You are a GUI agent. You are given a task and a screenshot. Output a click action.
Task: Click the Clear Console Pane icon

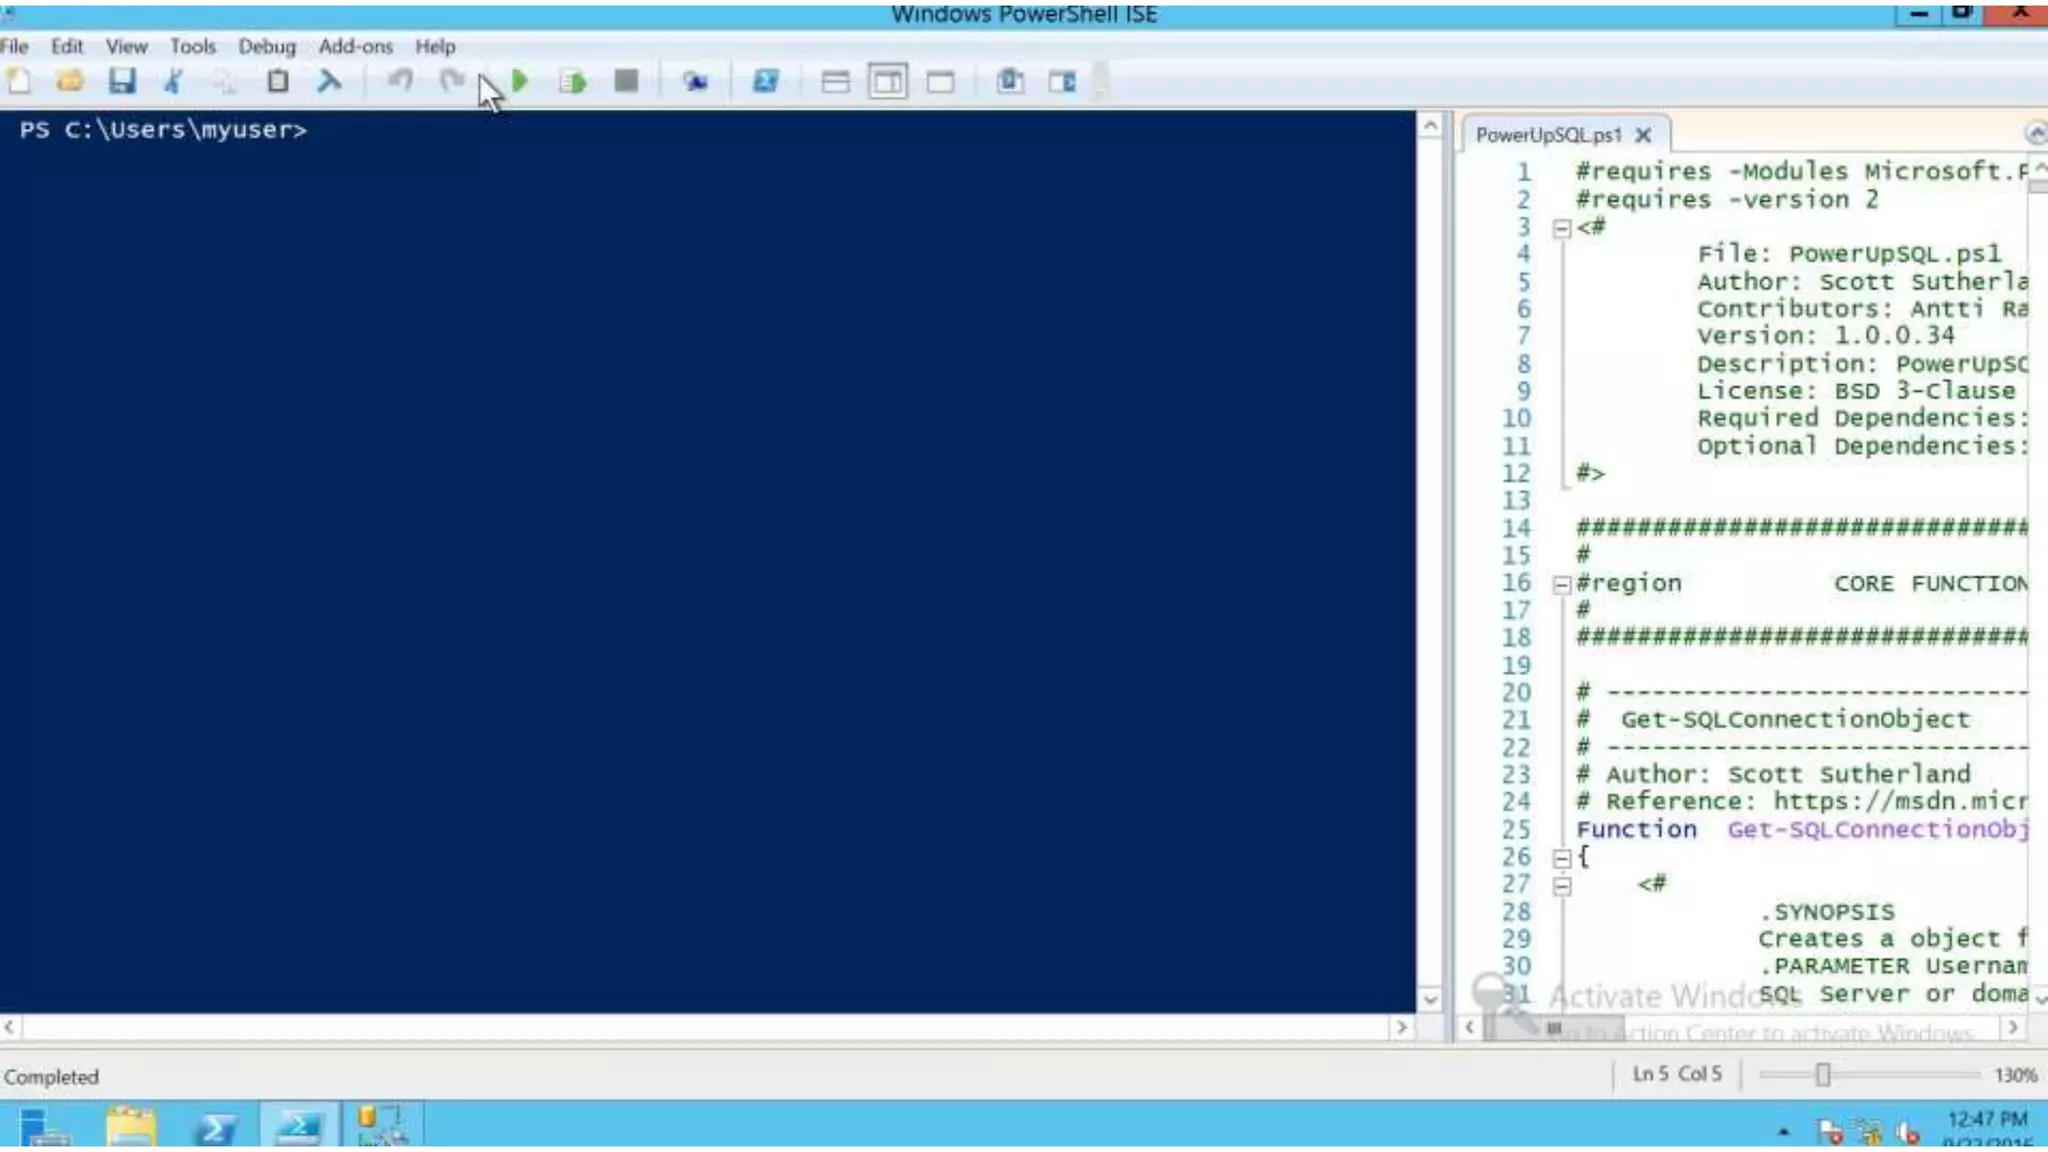pos(329,81)
